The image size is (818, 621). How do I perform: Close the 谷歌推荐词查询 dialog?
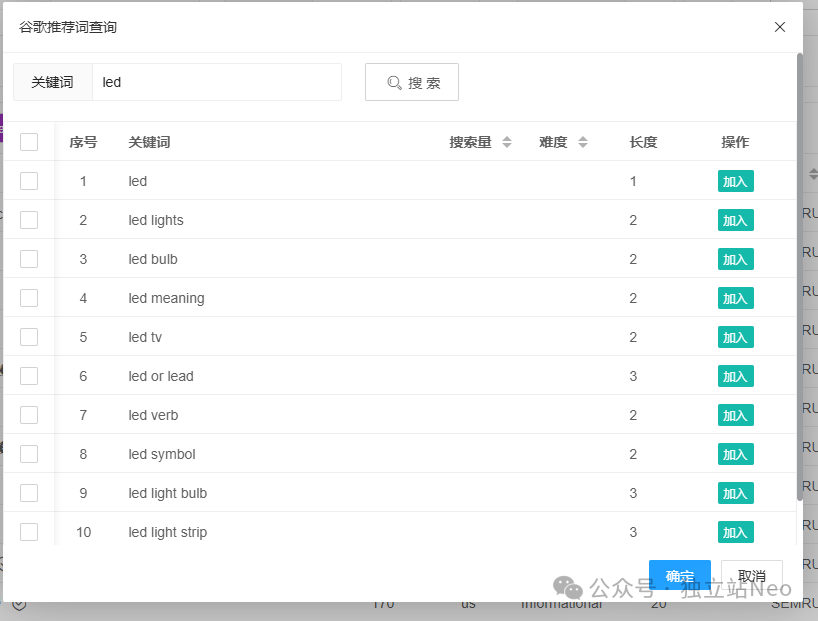pyautogui.click(x=780, y=27)
